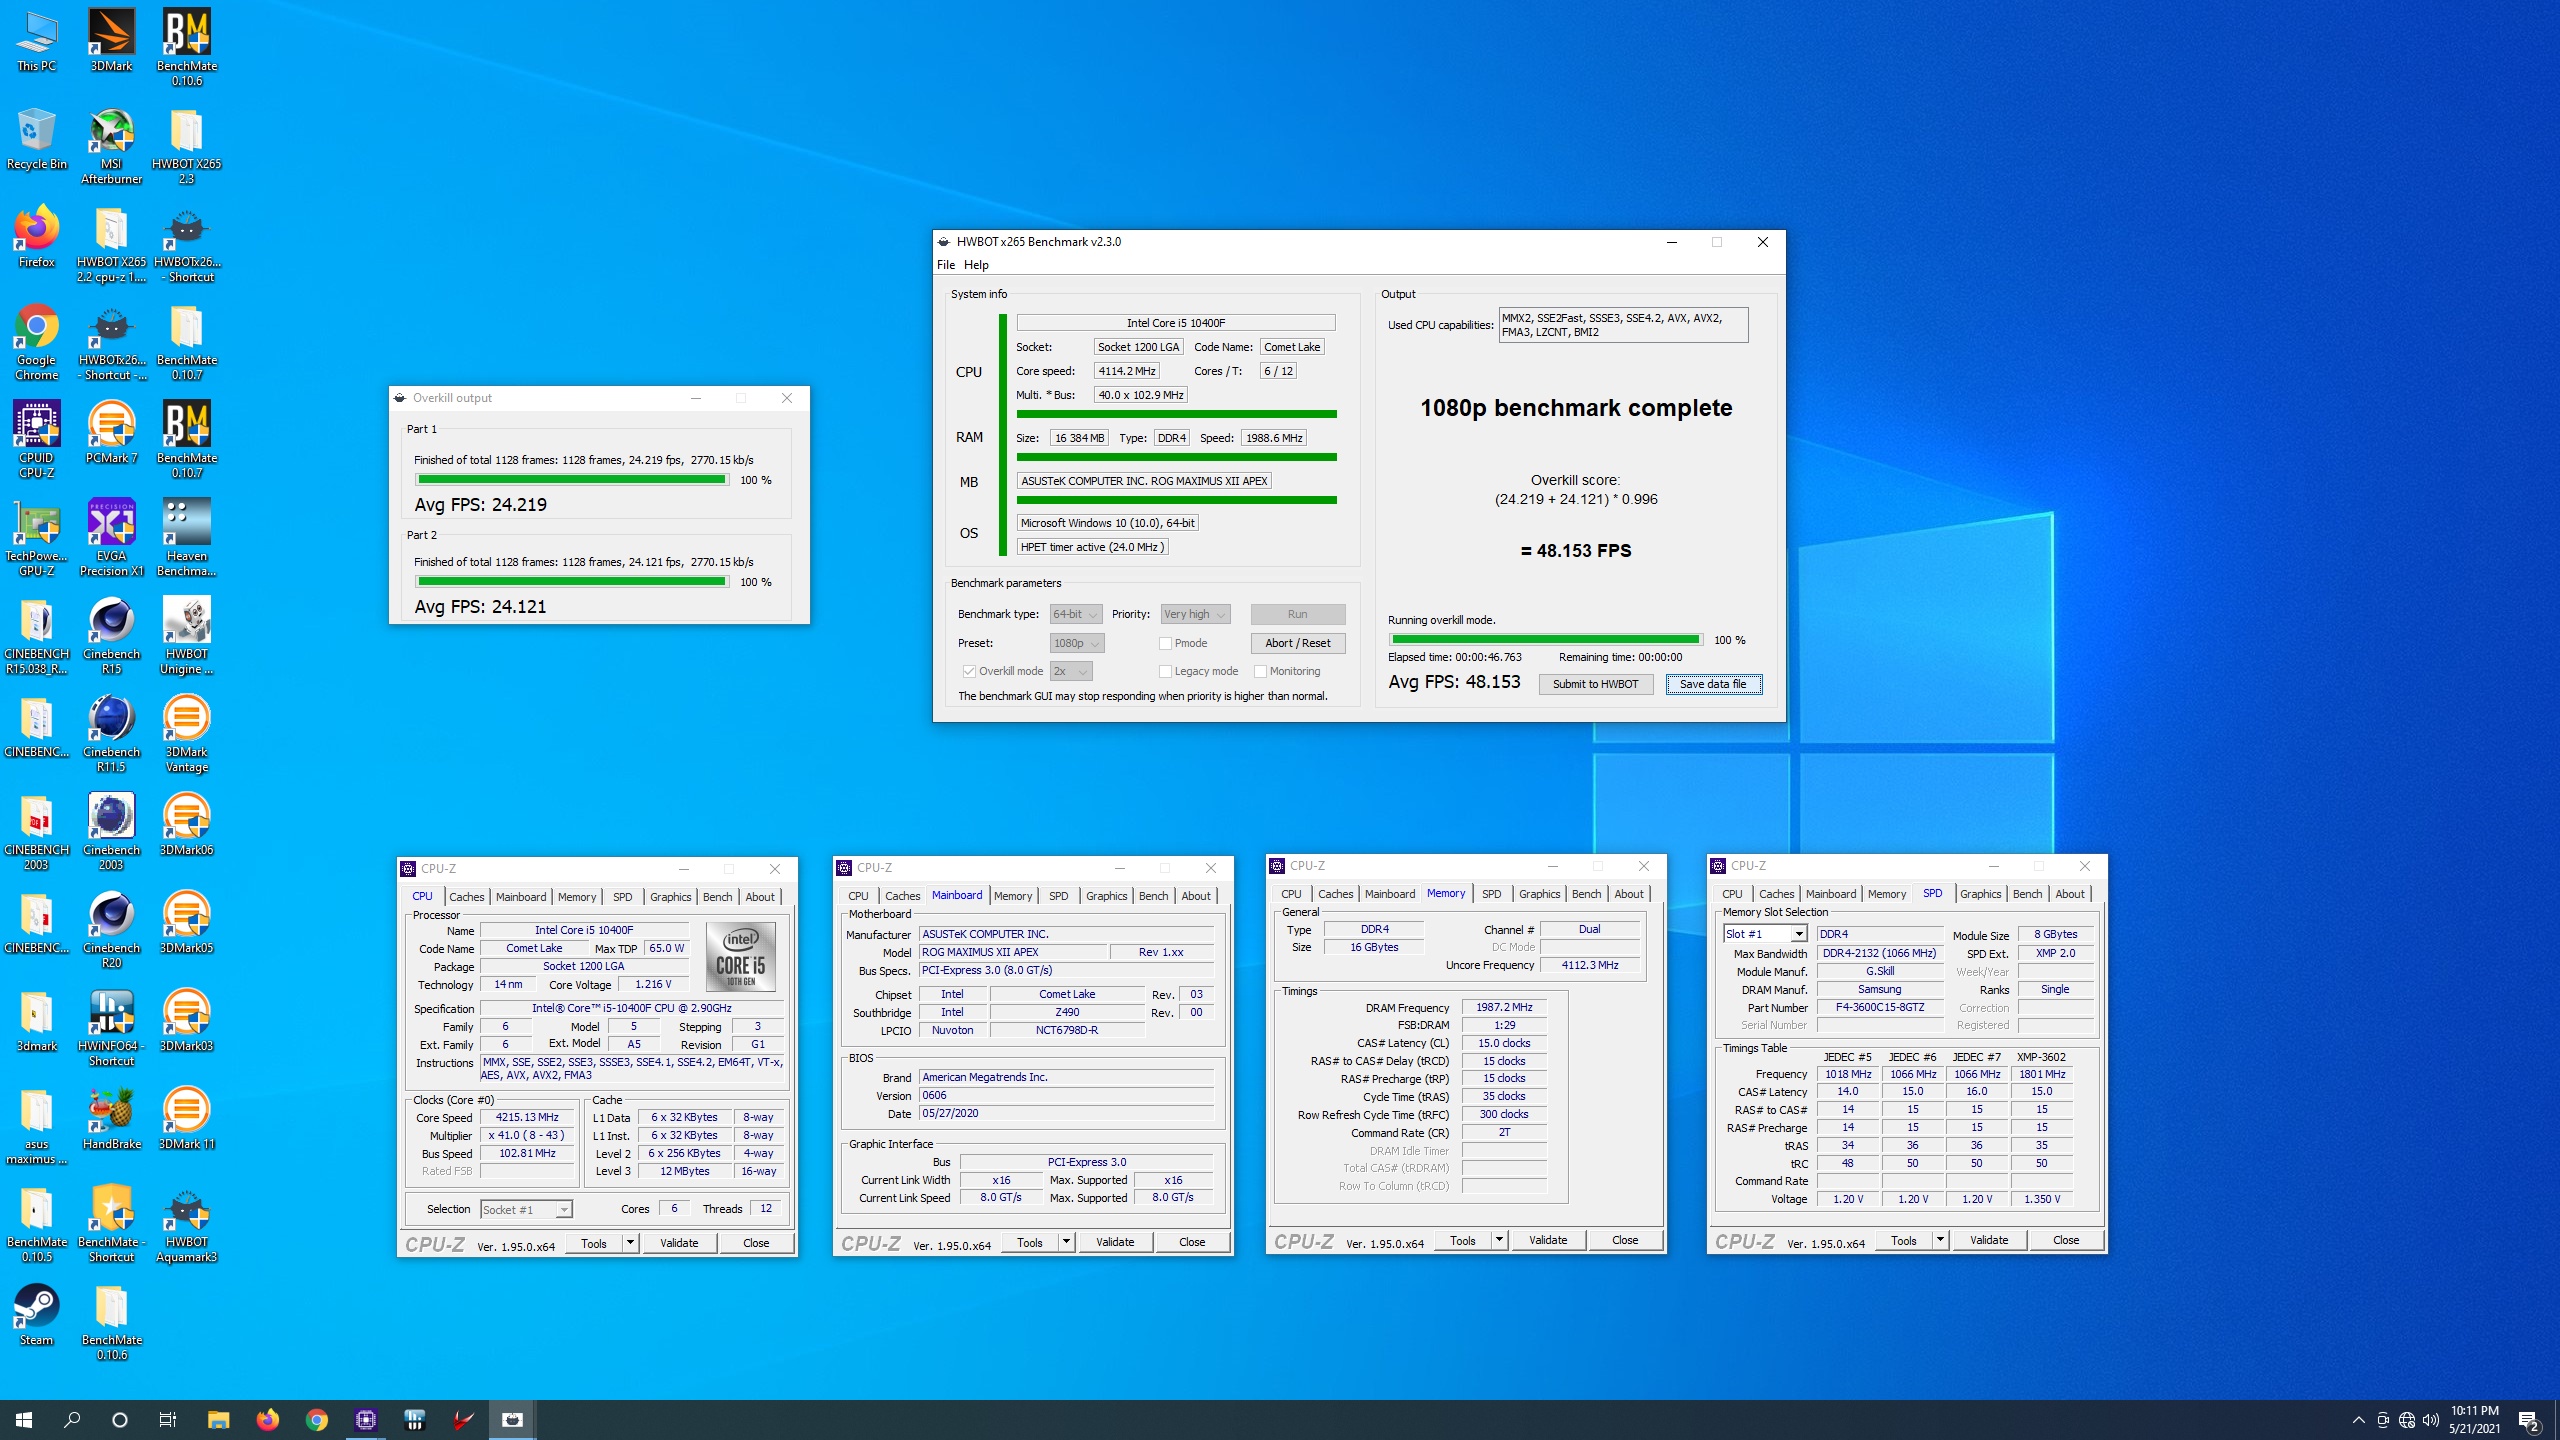Click the Part 2 progress bar
Viewport: 2560px width, 1440px height.
click(572, 582)
